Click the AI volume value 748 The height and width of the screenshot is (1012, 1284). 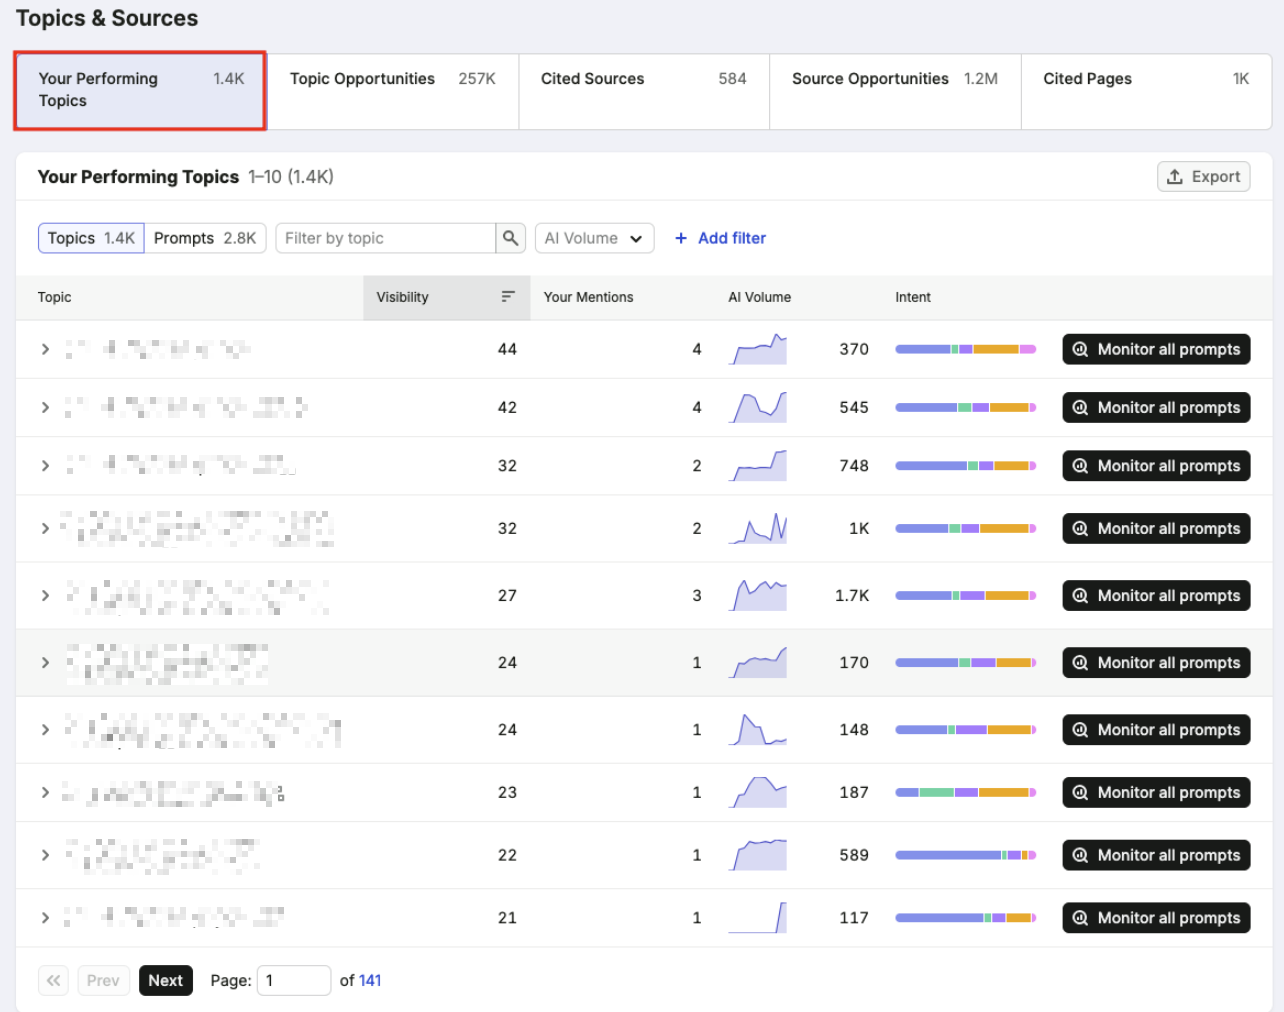(x=854, y=466)
